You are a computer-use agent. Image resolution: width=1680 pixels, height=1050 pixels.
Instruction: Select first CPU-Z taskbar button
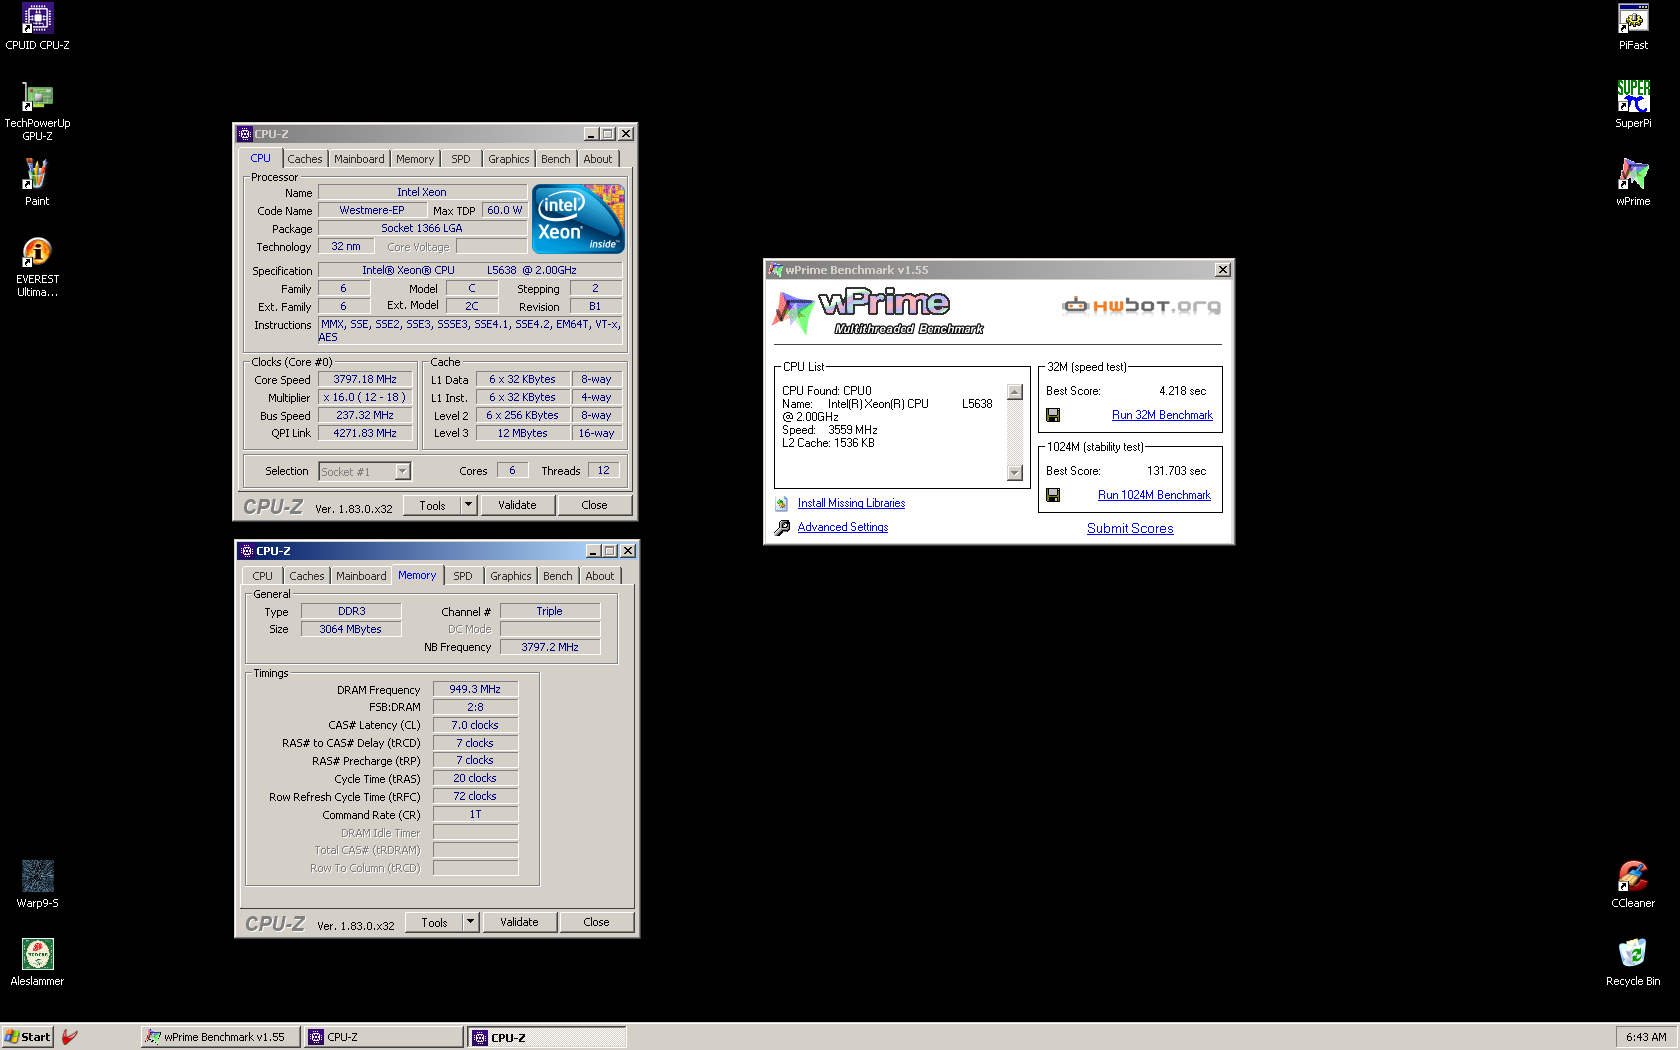(x=384, y=1037)
